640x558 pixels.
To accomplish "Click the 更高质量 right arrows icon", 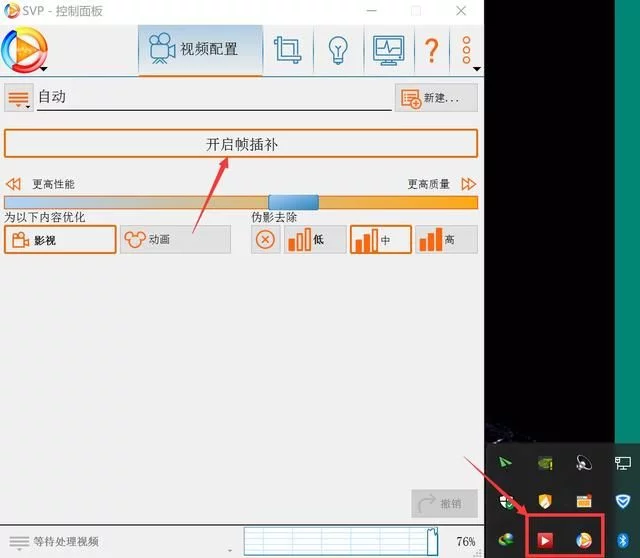I will [469, 184].
